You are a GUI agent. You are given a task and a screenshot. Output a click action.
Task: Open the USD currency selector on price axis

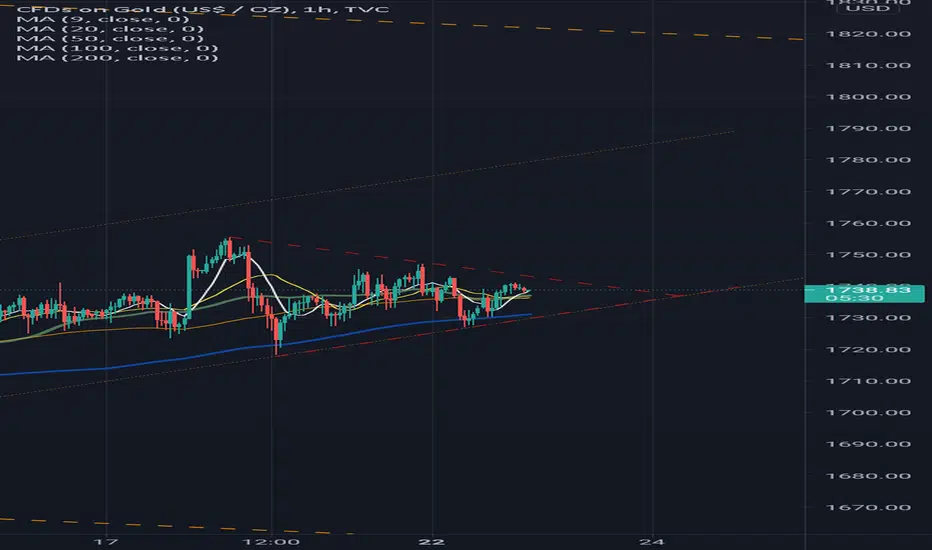pyautogui.click(x=868, y=8)
